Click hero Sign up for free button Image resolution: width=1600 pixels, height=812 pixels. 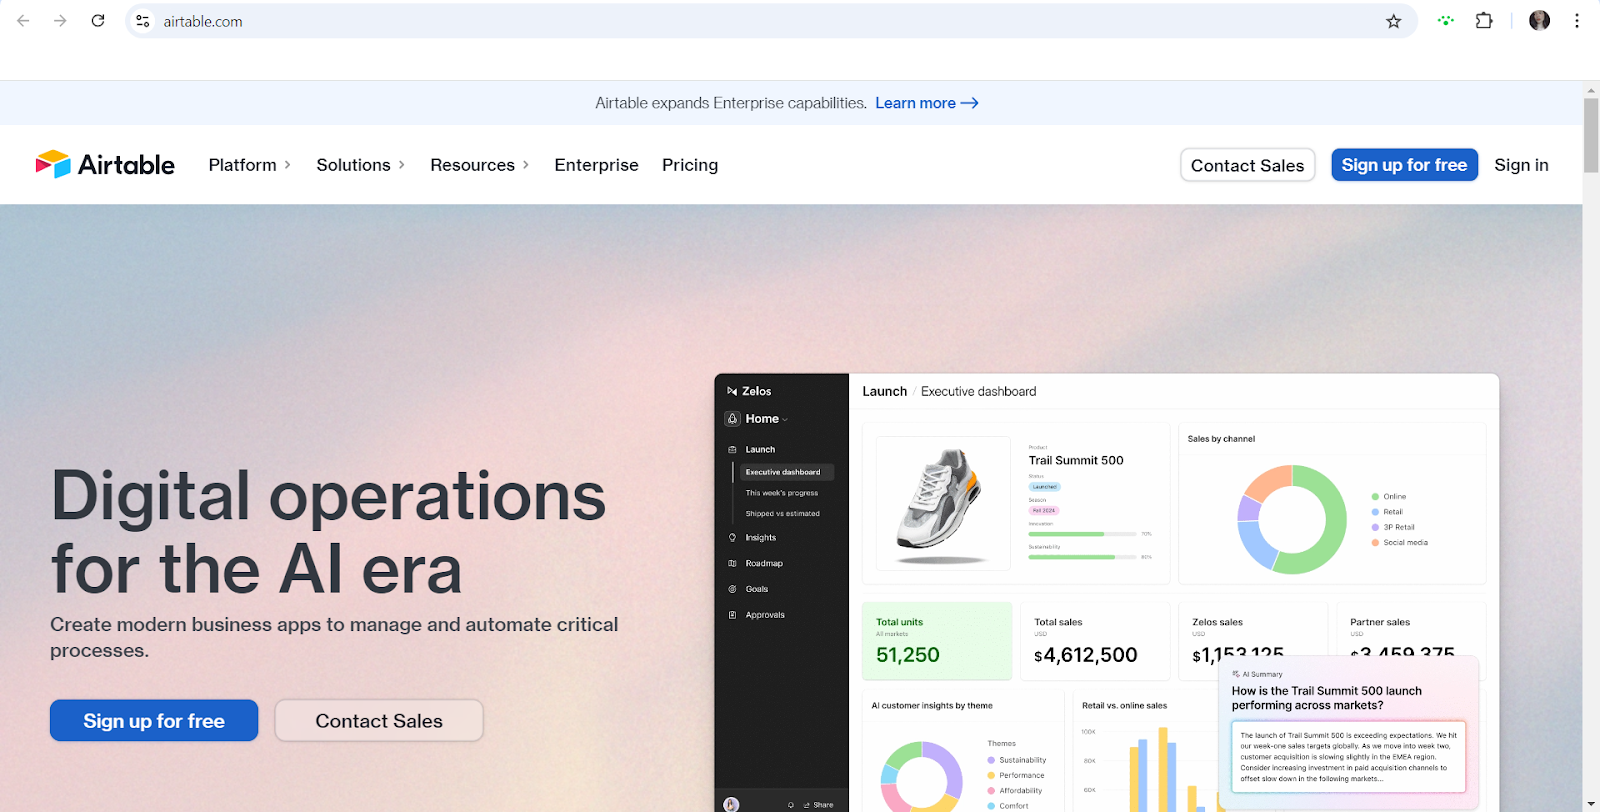pos(154,721)
